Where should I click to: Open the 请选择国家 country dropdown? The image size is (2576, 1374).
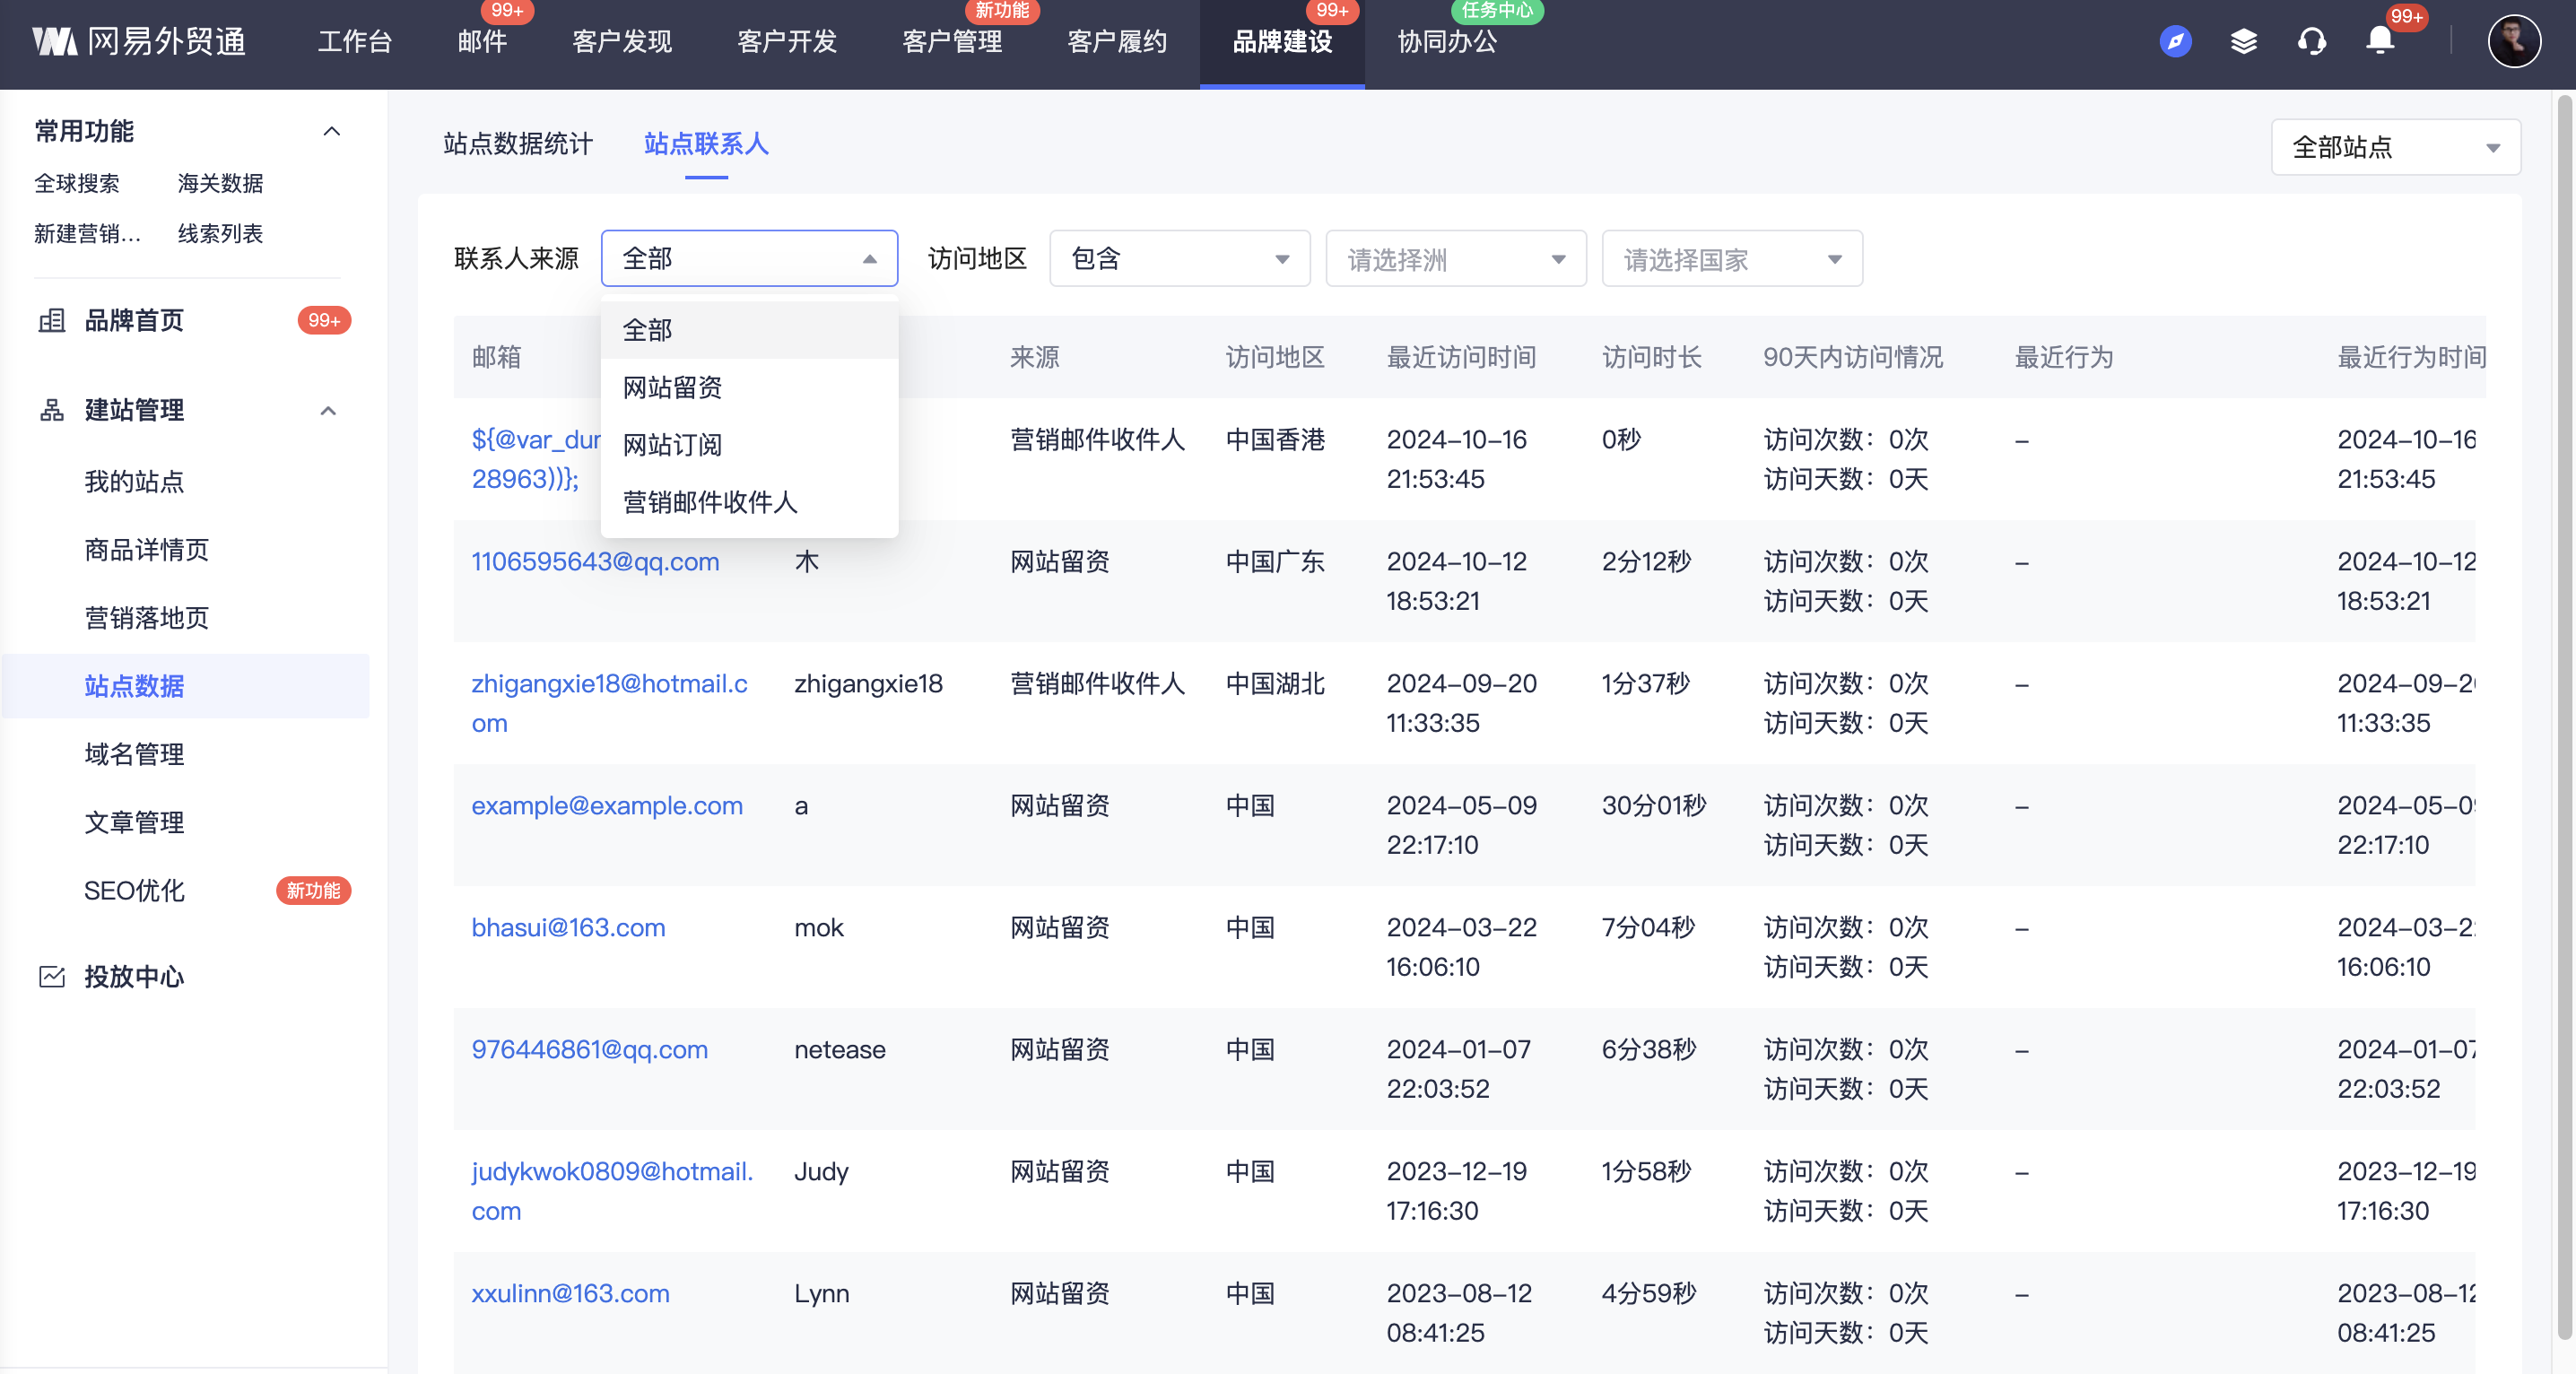click(x=1731, y=260)
